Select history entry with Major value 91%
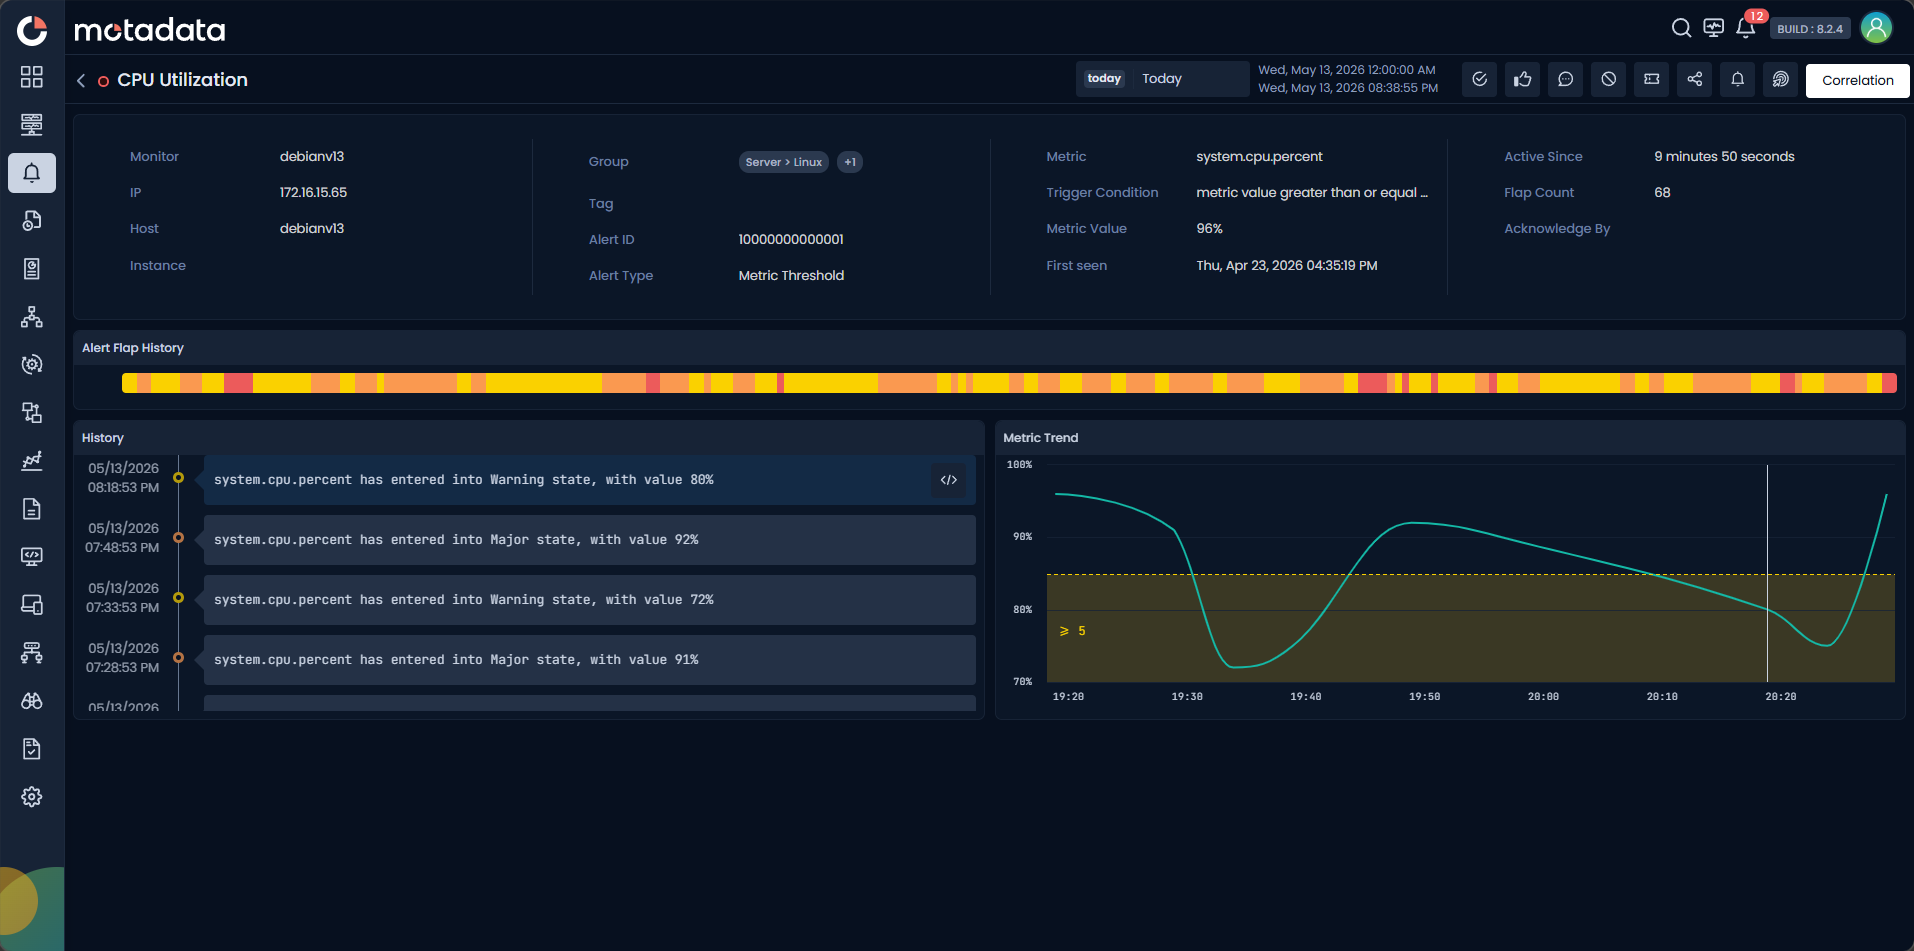Viewport: 1914px width, 951px height. [590, 660]
